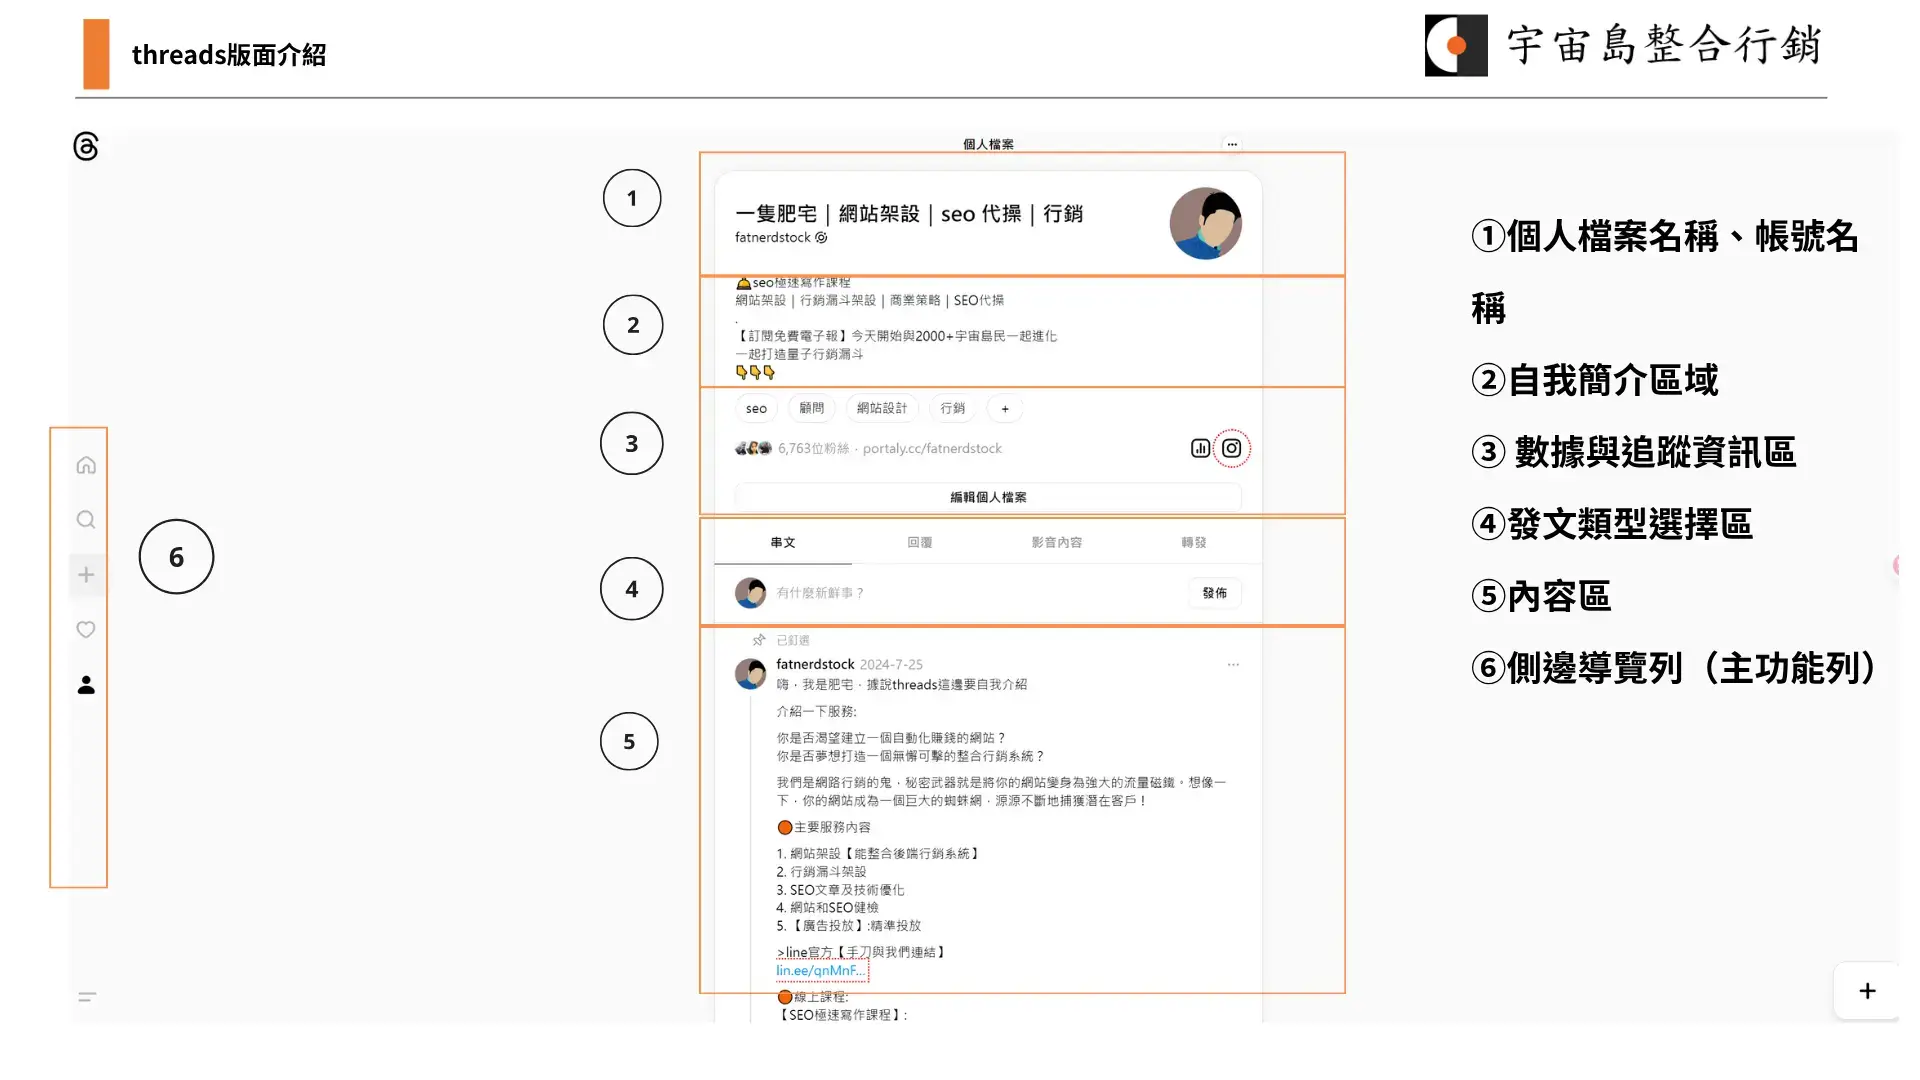Select the 轉發 tab

[x=1193, y=543]
